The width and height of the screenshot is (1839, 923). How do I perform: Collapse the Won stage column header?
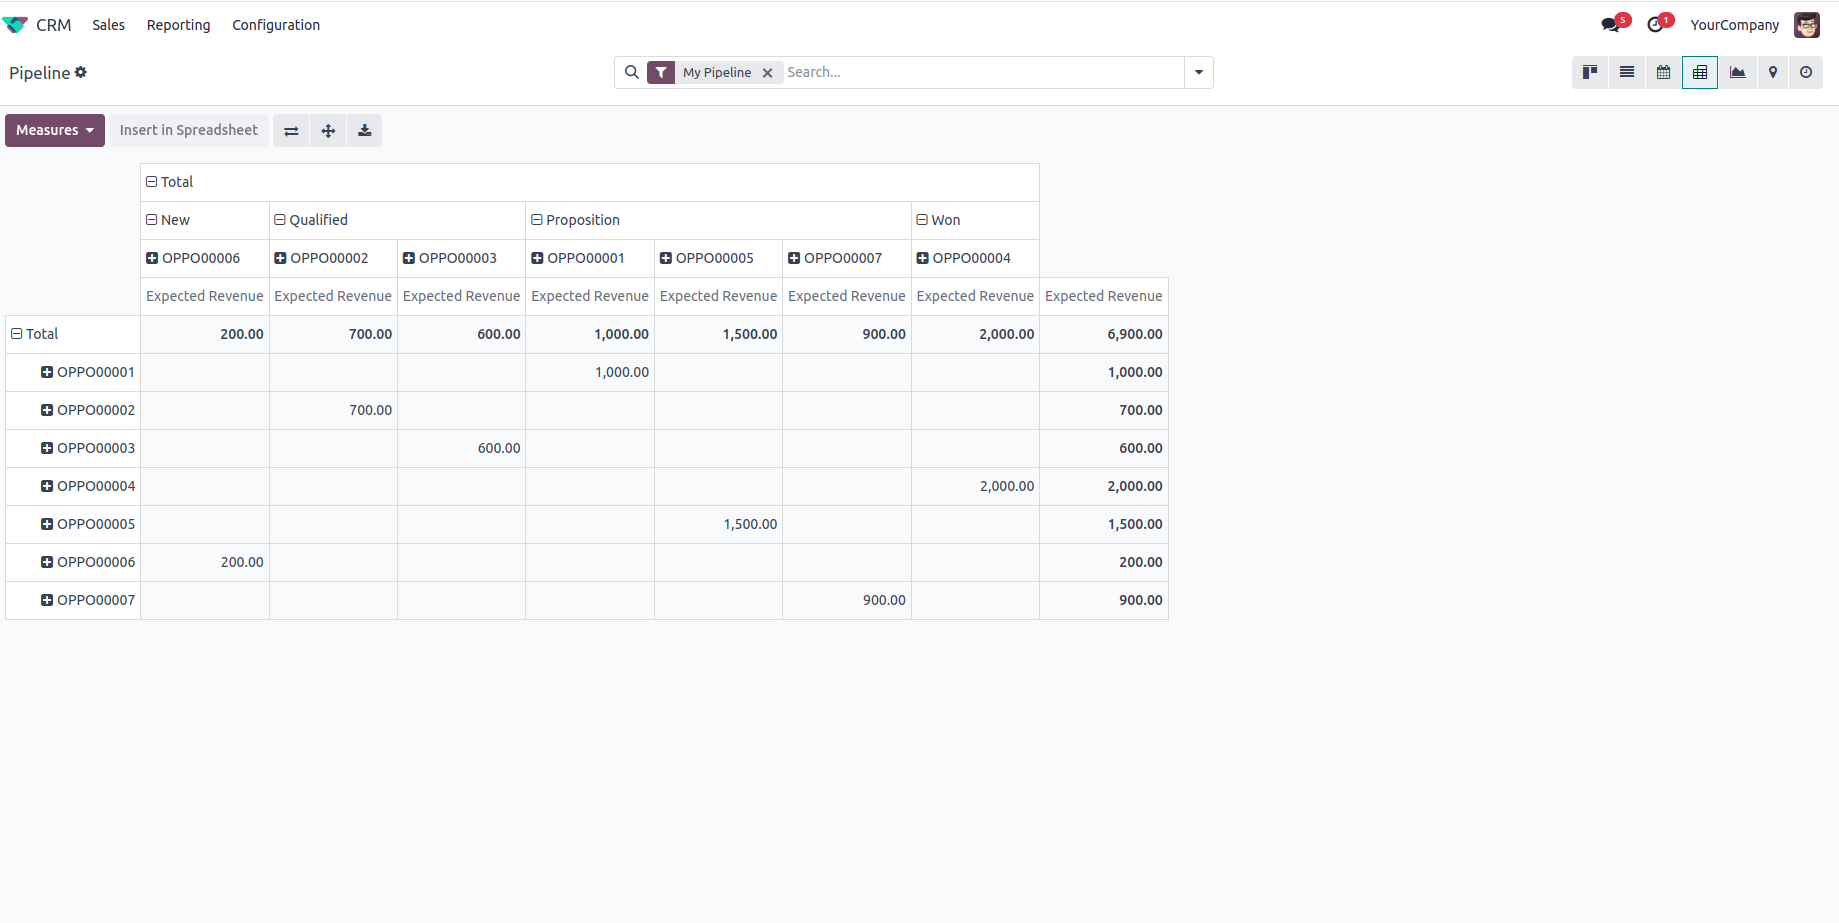(976, 220)
